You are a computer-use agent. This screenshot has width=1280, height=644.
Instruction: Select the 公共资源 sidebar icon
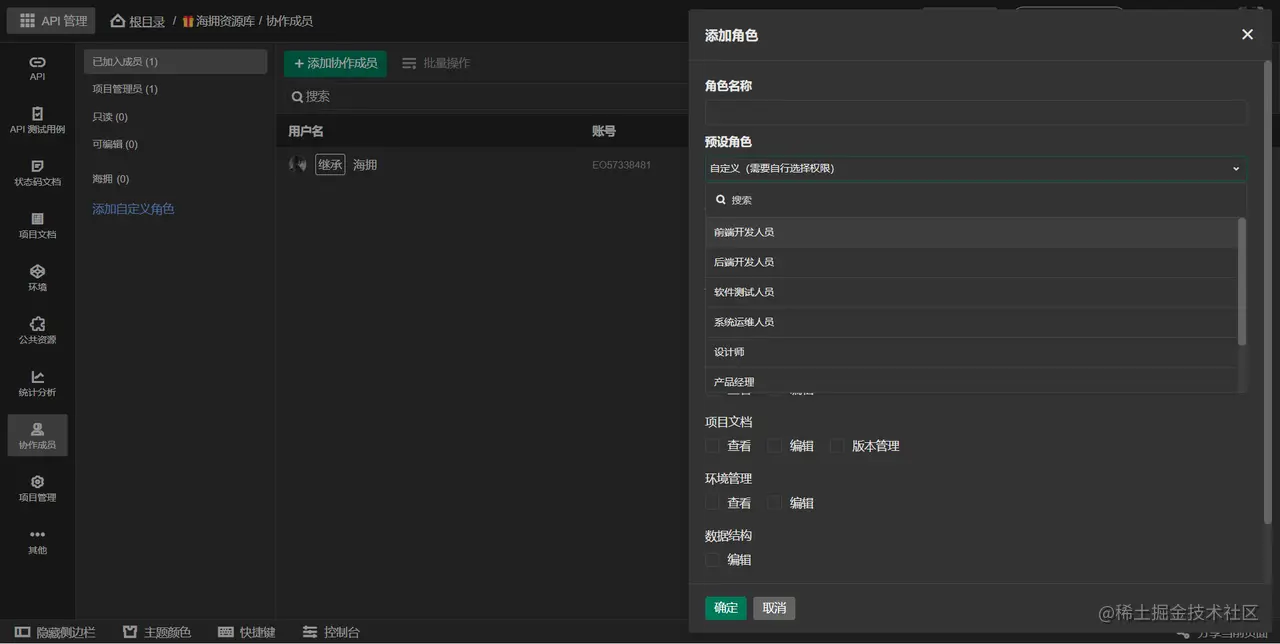(x=37, y=333)
